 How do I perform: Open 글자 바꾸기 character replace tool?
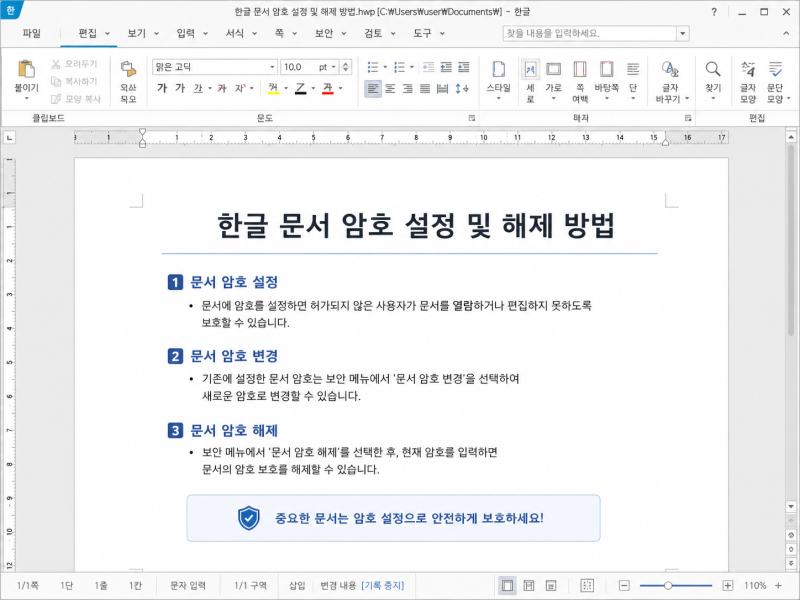[670, 81]
